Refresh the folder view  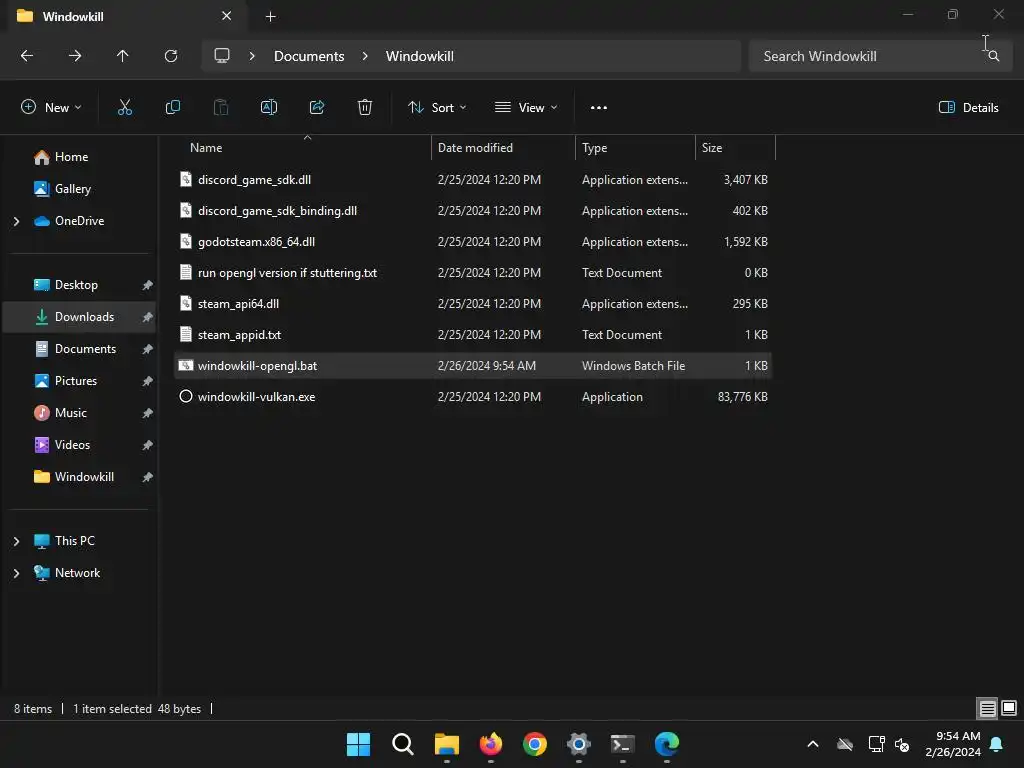pyautogui.click(x=171, y=56)
